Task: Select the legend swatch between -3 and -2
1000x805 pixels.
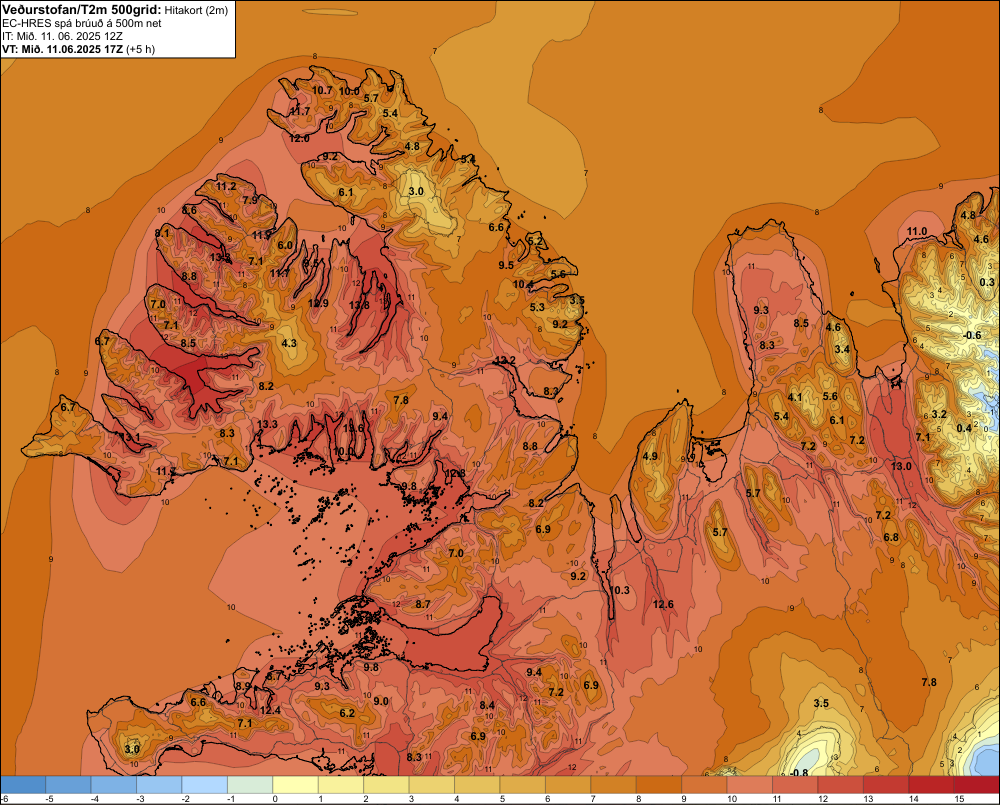Action: point(159,785)
